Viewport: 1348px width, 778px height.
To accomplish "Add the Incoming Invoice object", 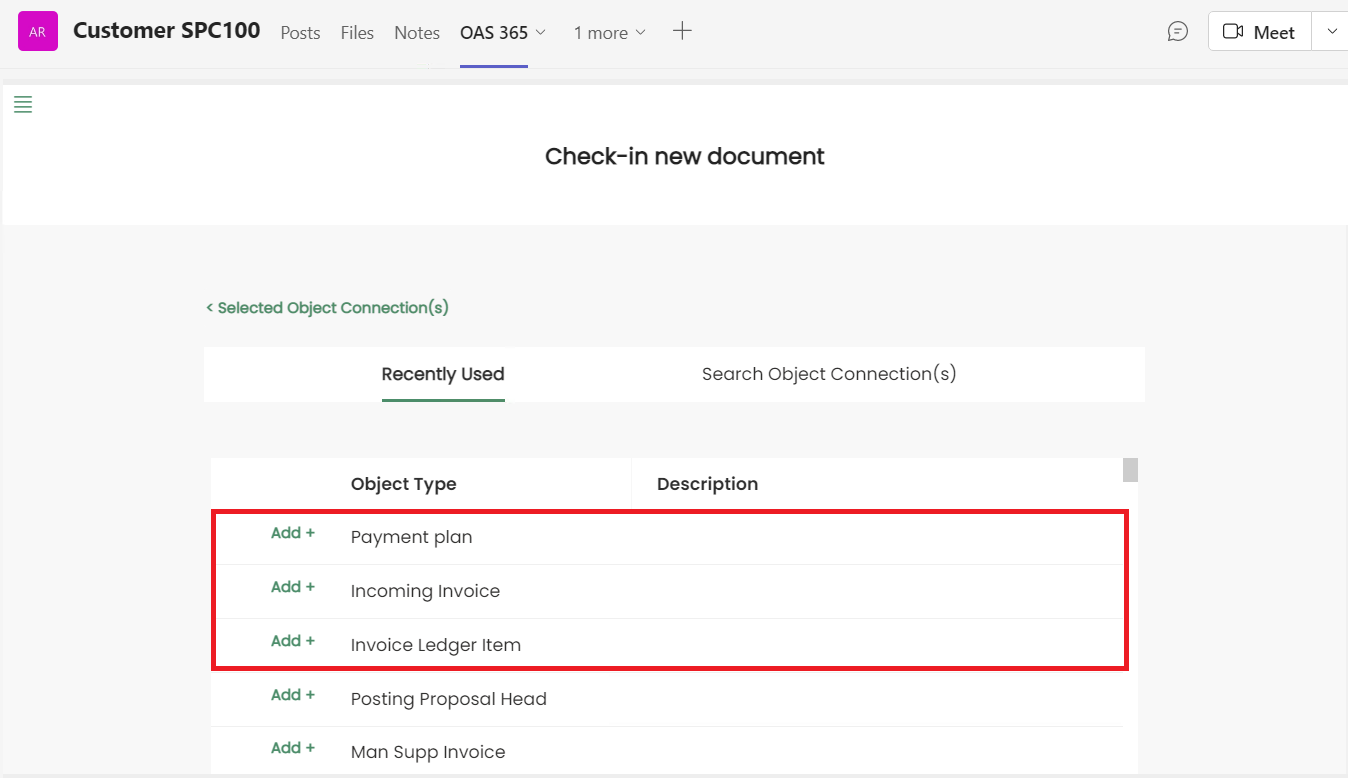I will point(293,587).
